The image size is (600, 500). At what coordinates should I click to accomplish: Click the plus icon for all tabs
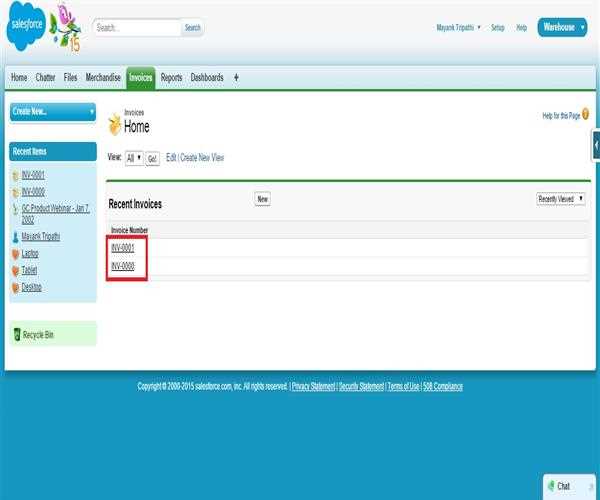236,77
